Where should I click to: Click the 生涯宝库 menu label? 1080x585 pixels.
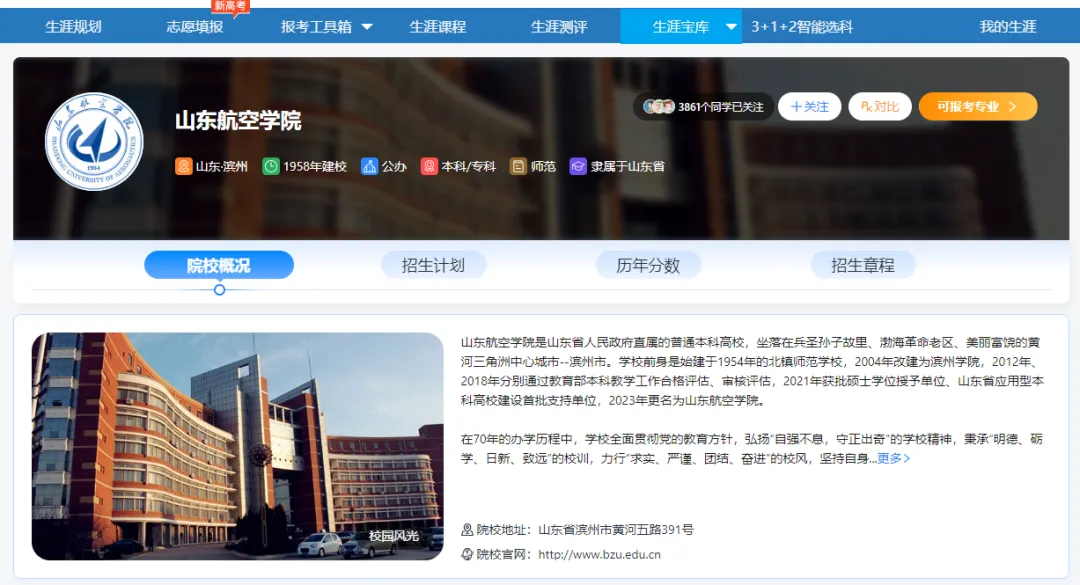tap(681, 27)
